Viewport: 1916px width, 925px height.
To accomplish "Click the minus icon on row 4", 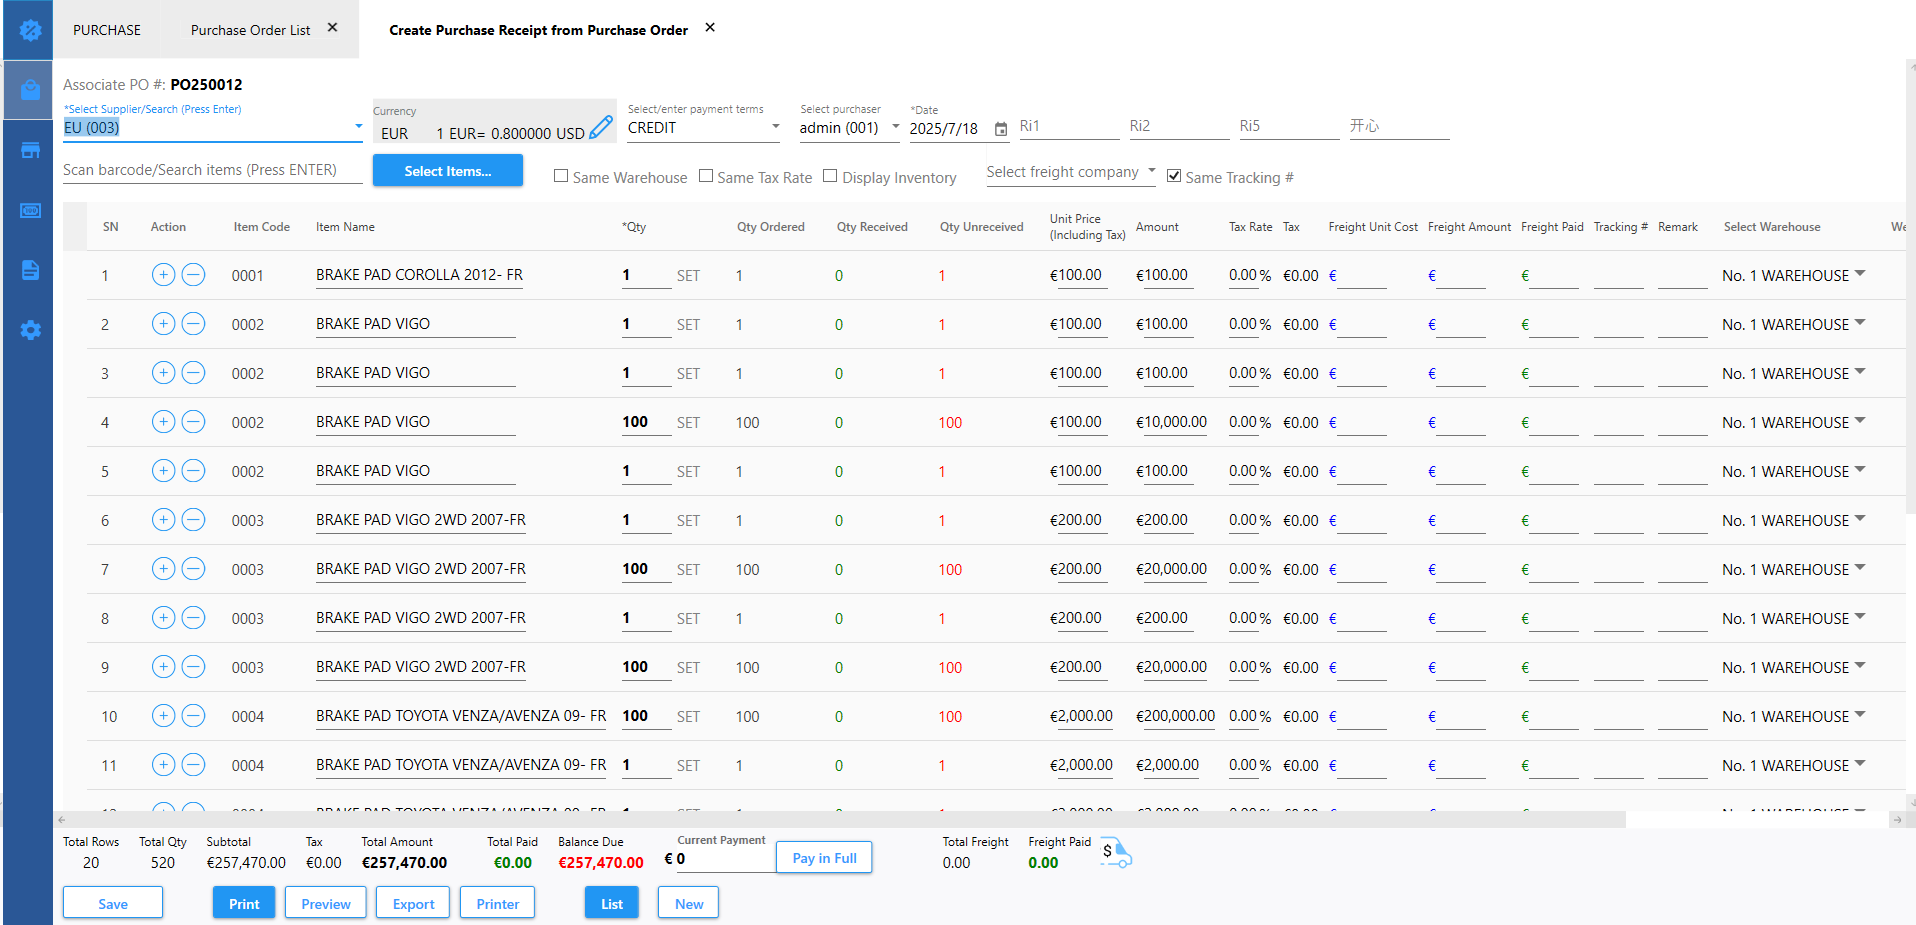I will point(194,422).
